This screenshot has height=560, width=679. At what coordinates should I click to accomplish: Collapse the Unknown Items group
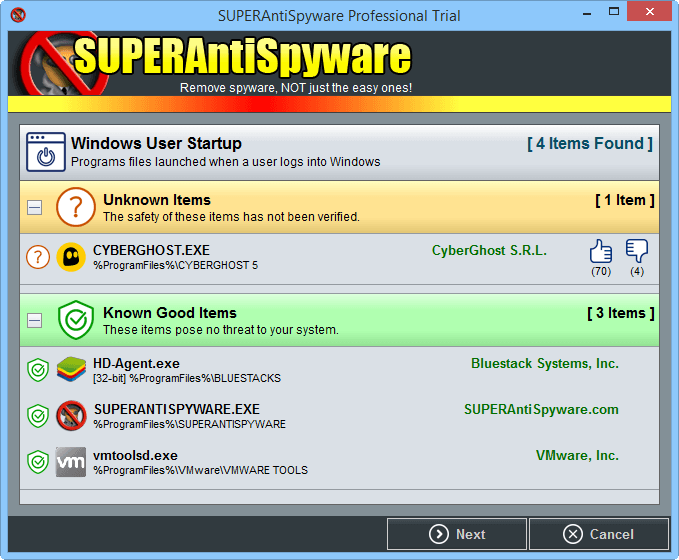[x=35, y=207]
